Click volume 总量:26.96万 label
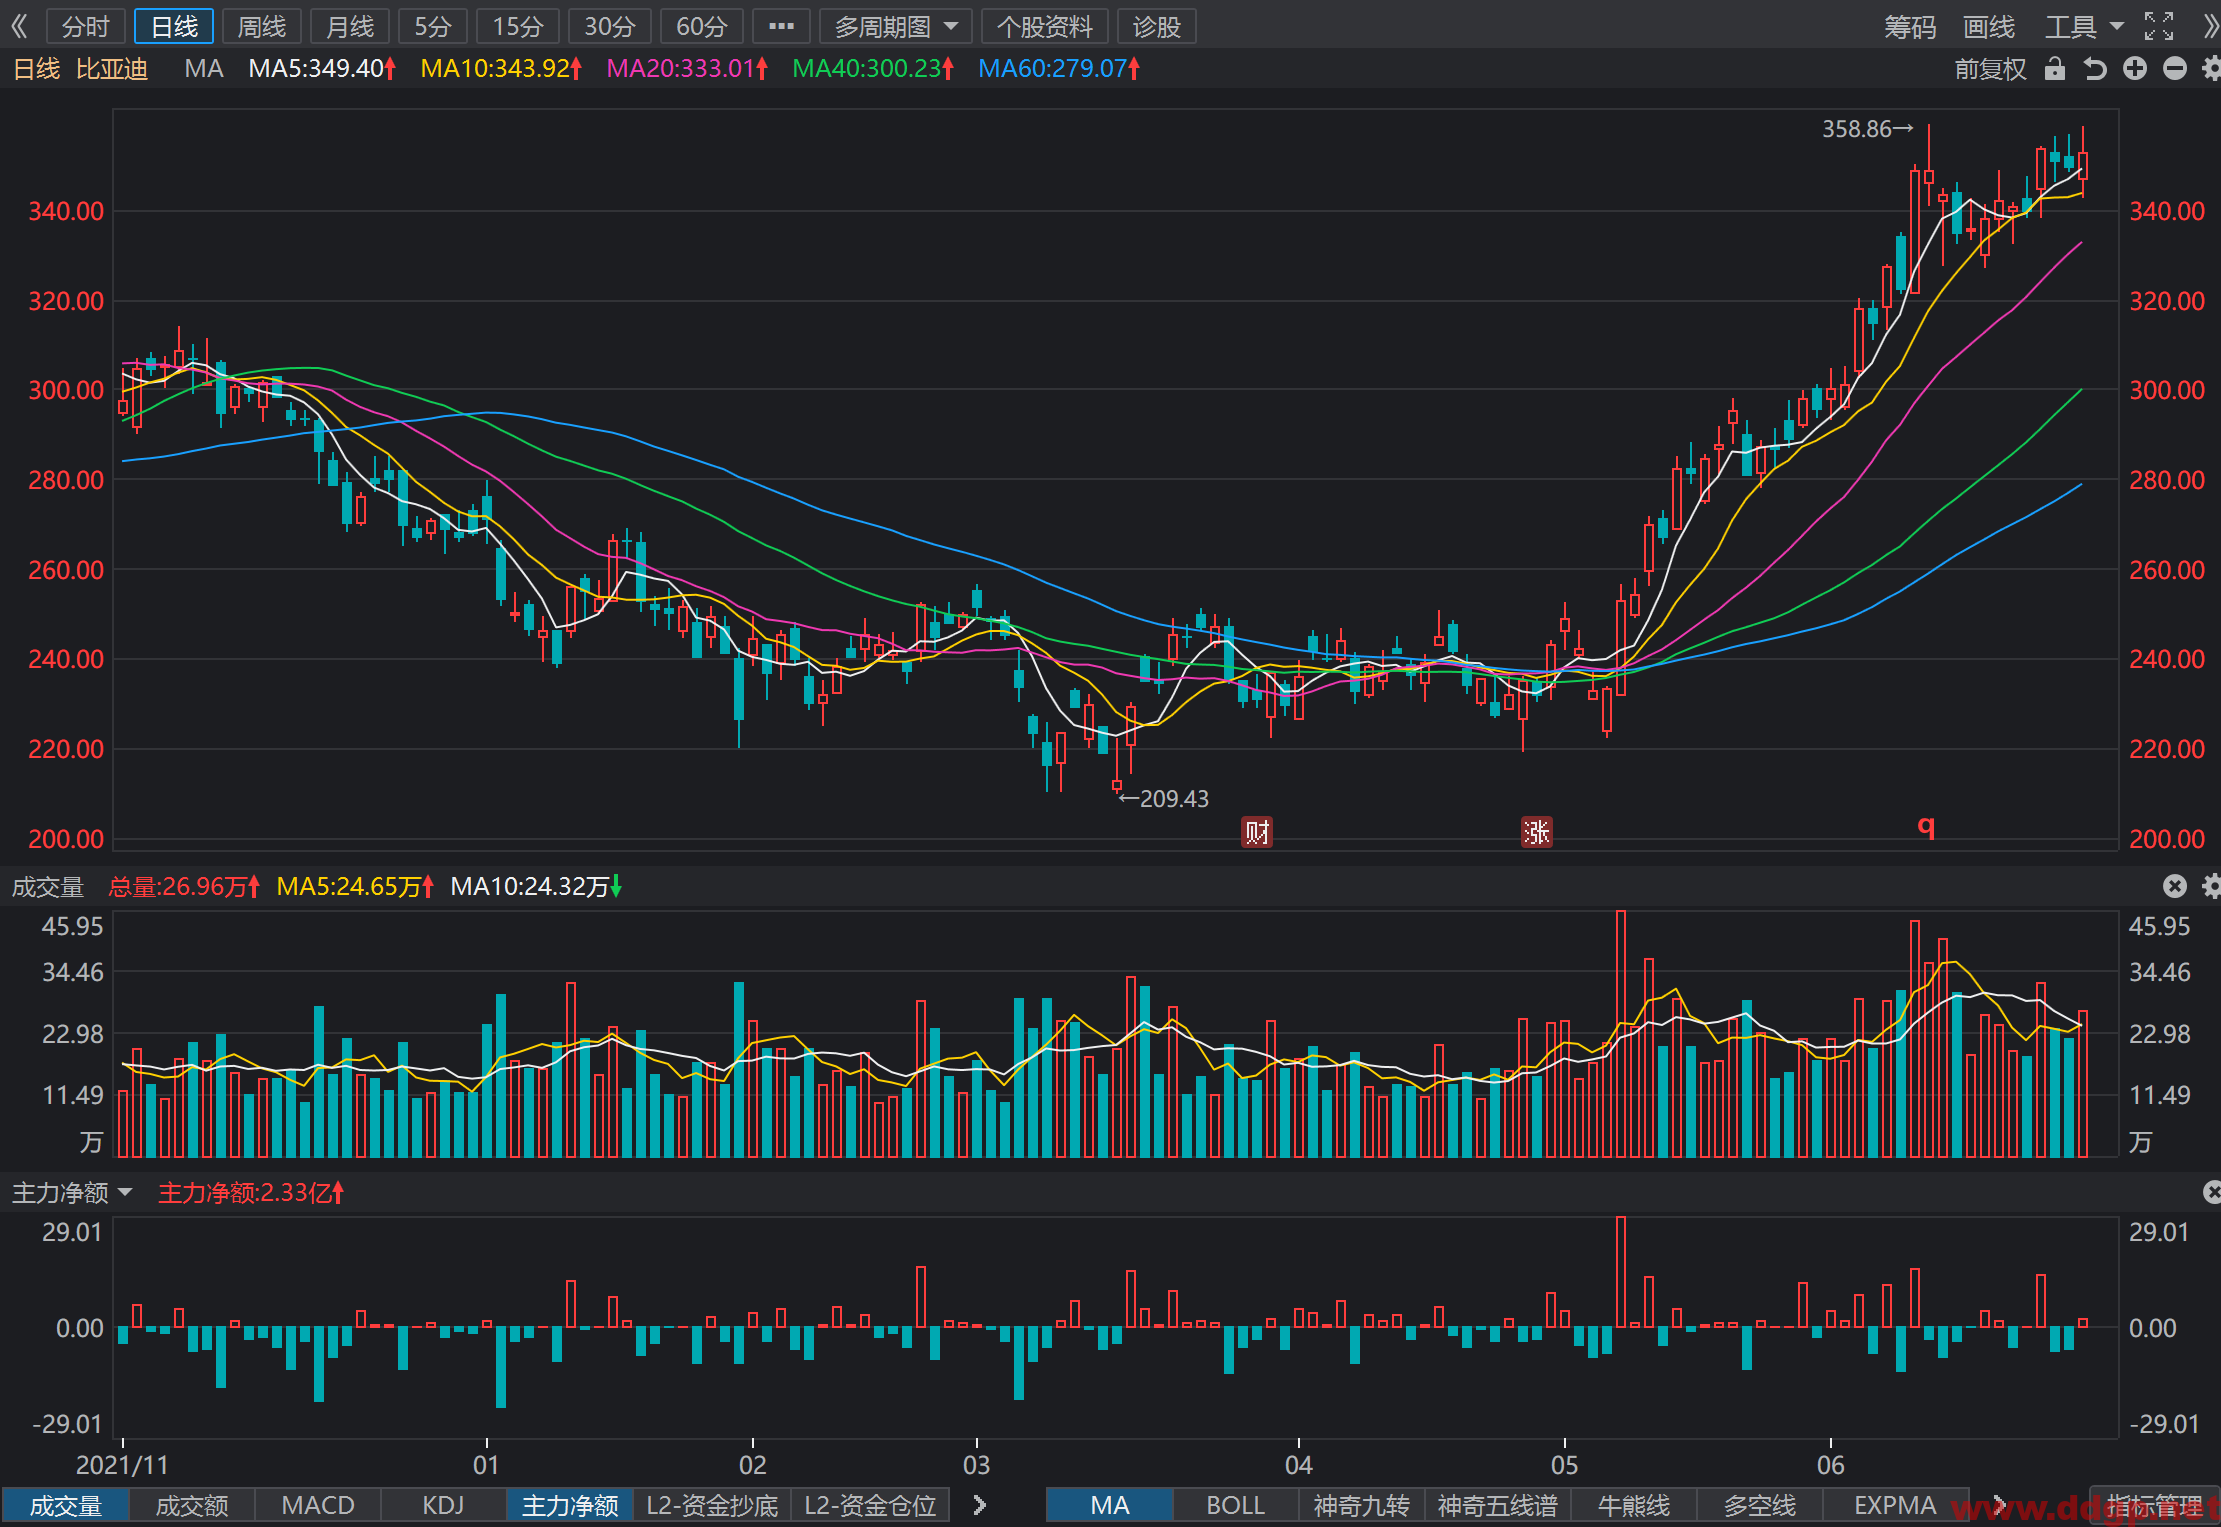The image size is (2221, 1527). point(184,886)
